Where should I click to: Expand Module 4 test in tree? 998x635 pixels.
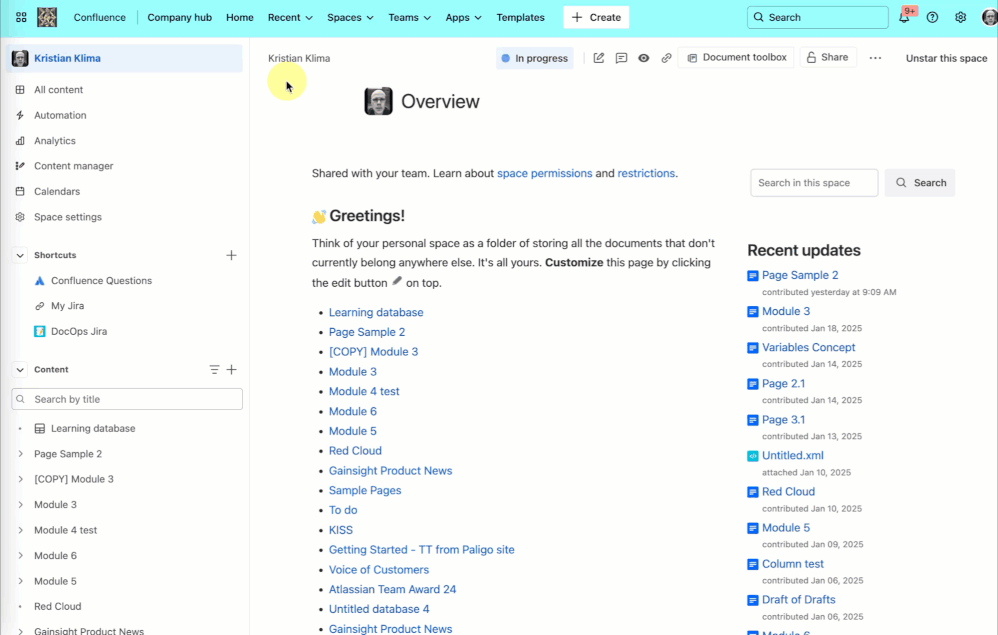click(20, 530)
